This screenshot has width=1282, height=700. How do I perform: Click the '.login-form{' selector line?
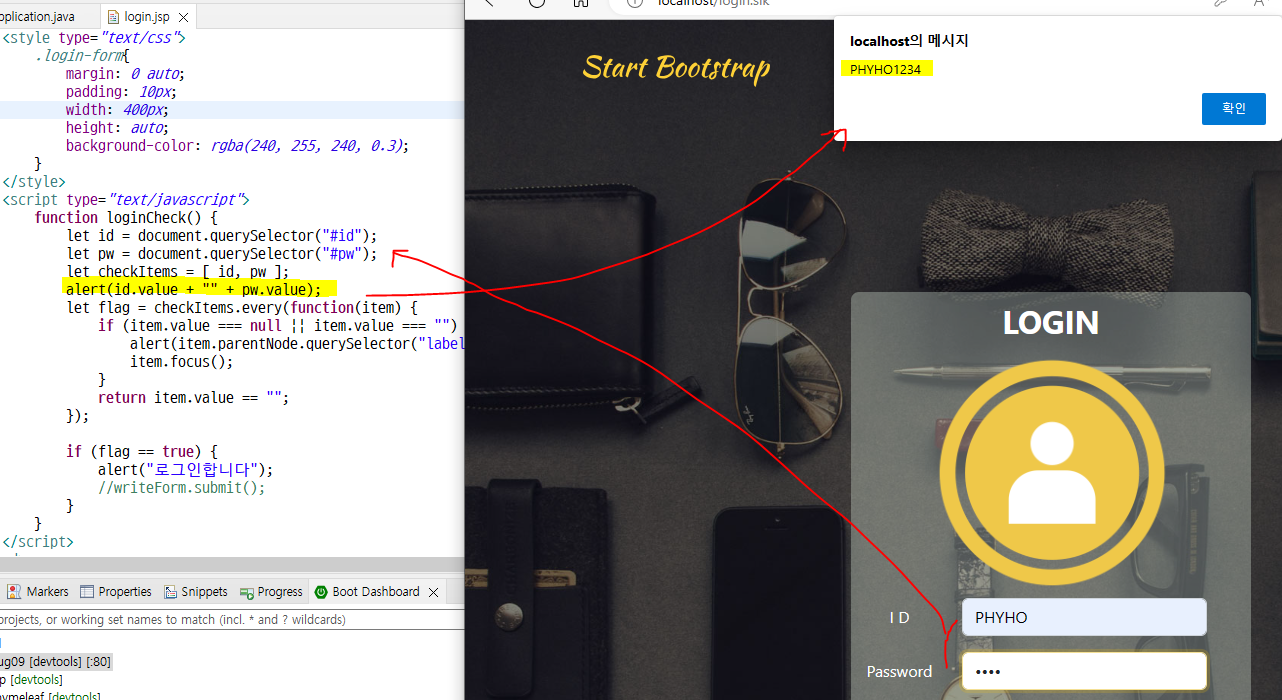(82, 56)
